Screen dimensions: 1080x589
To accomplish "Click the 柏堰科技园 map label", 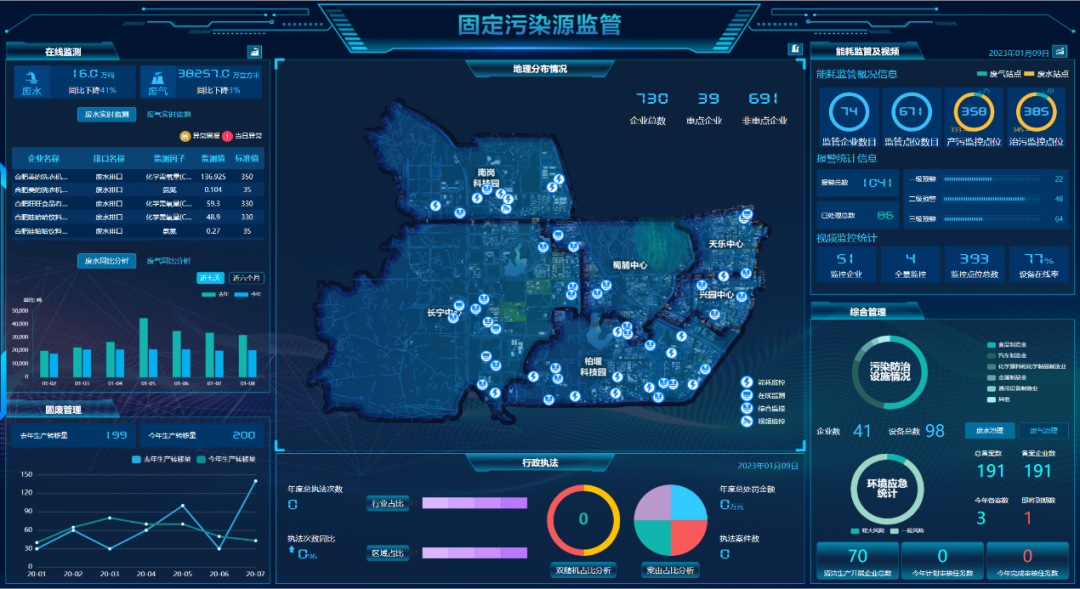I will click(x=593, y=366).
